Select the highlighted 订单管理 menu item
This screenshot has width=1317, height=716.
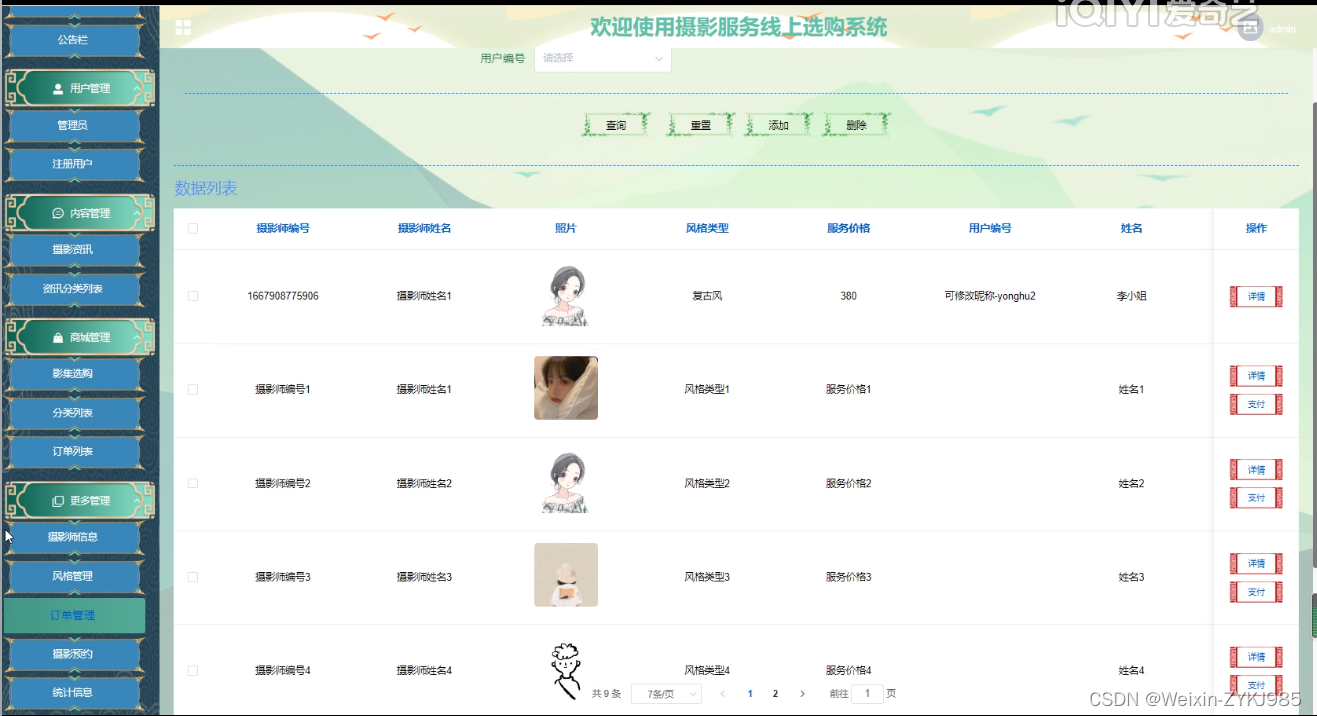74,615
